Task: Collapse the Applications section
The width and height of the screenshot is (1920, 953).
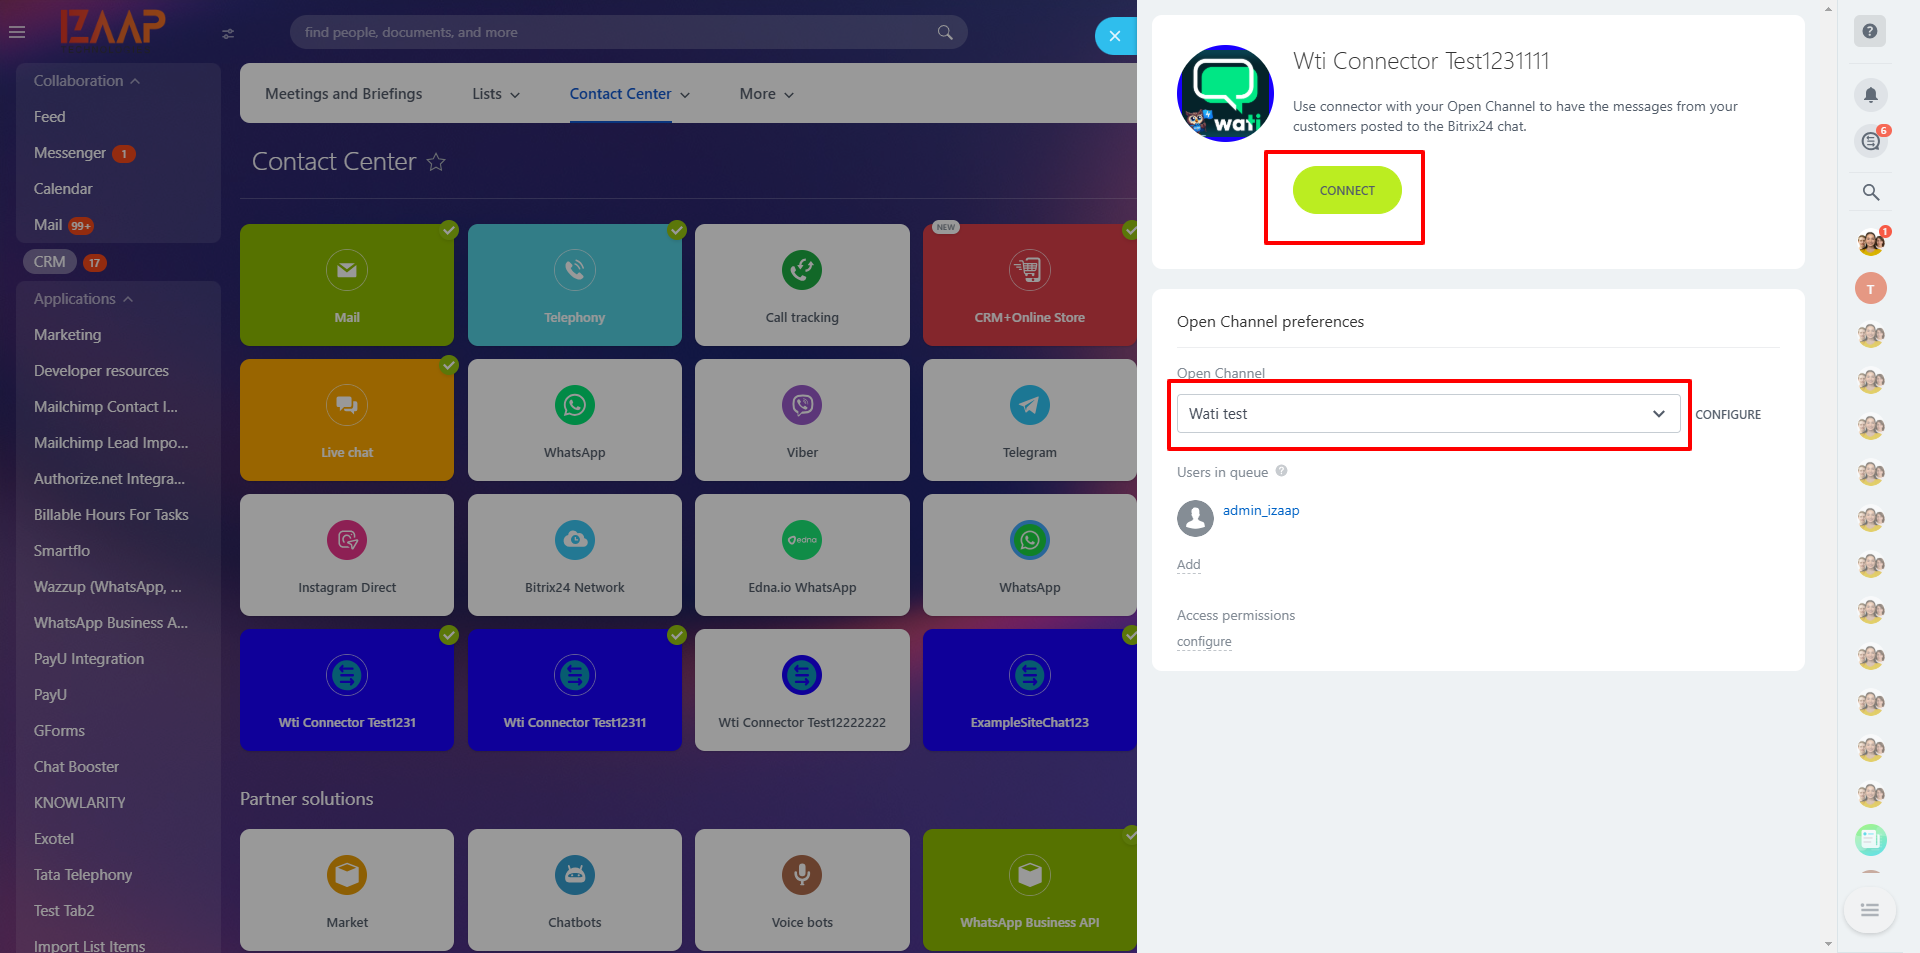Action: [x=83, y=299]
